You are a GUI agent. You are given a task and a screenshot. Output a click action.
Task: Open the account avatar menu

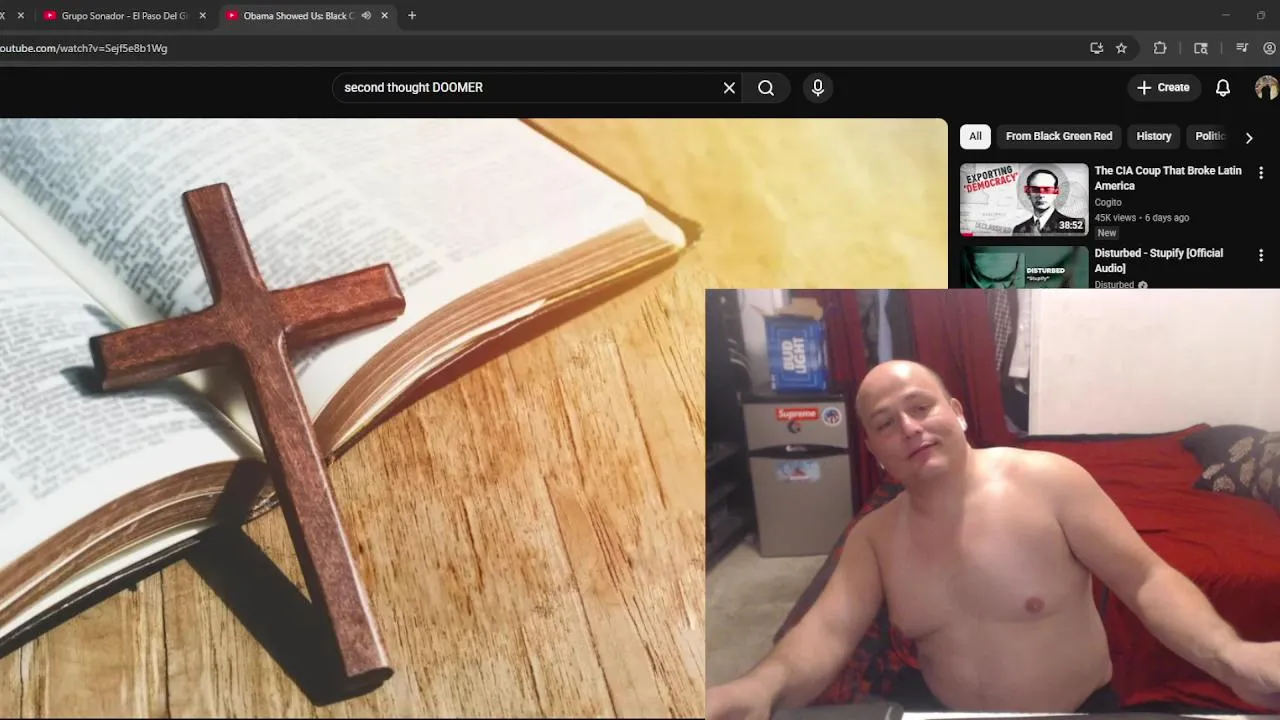pyautogui.click(x=1266, y=88)
